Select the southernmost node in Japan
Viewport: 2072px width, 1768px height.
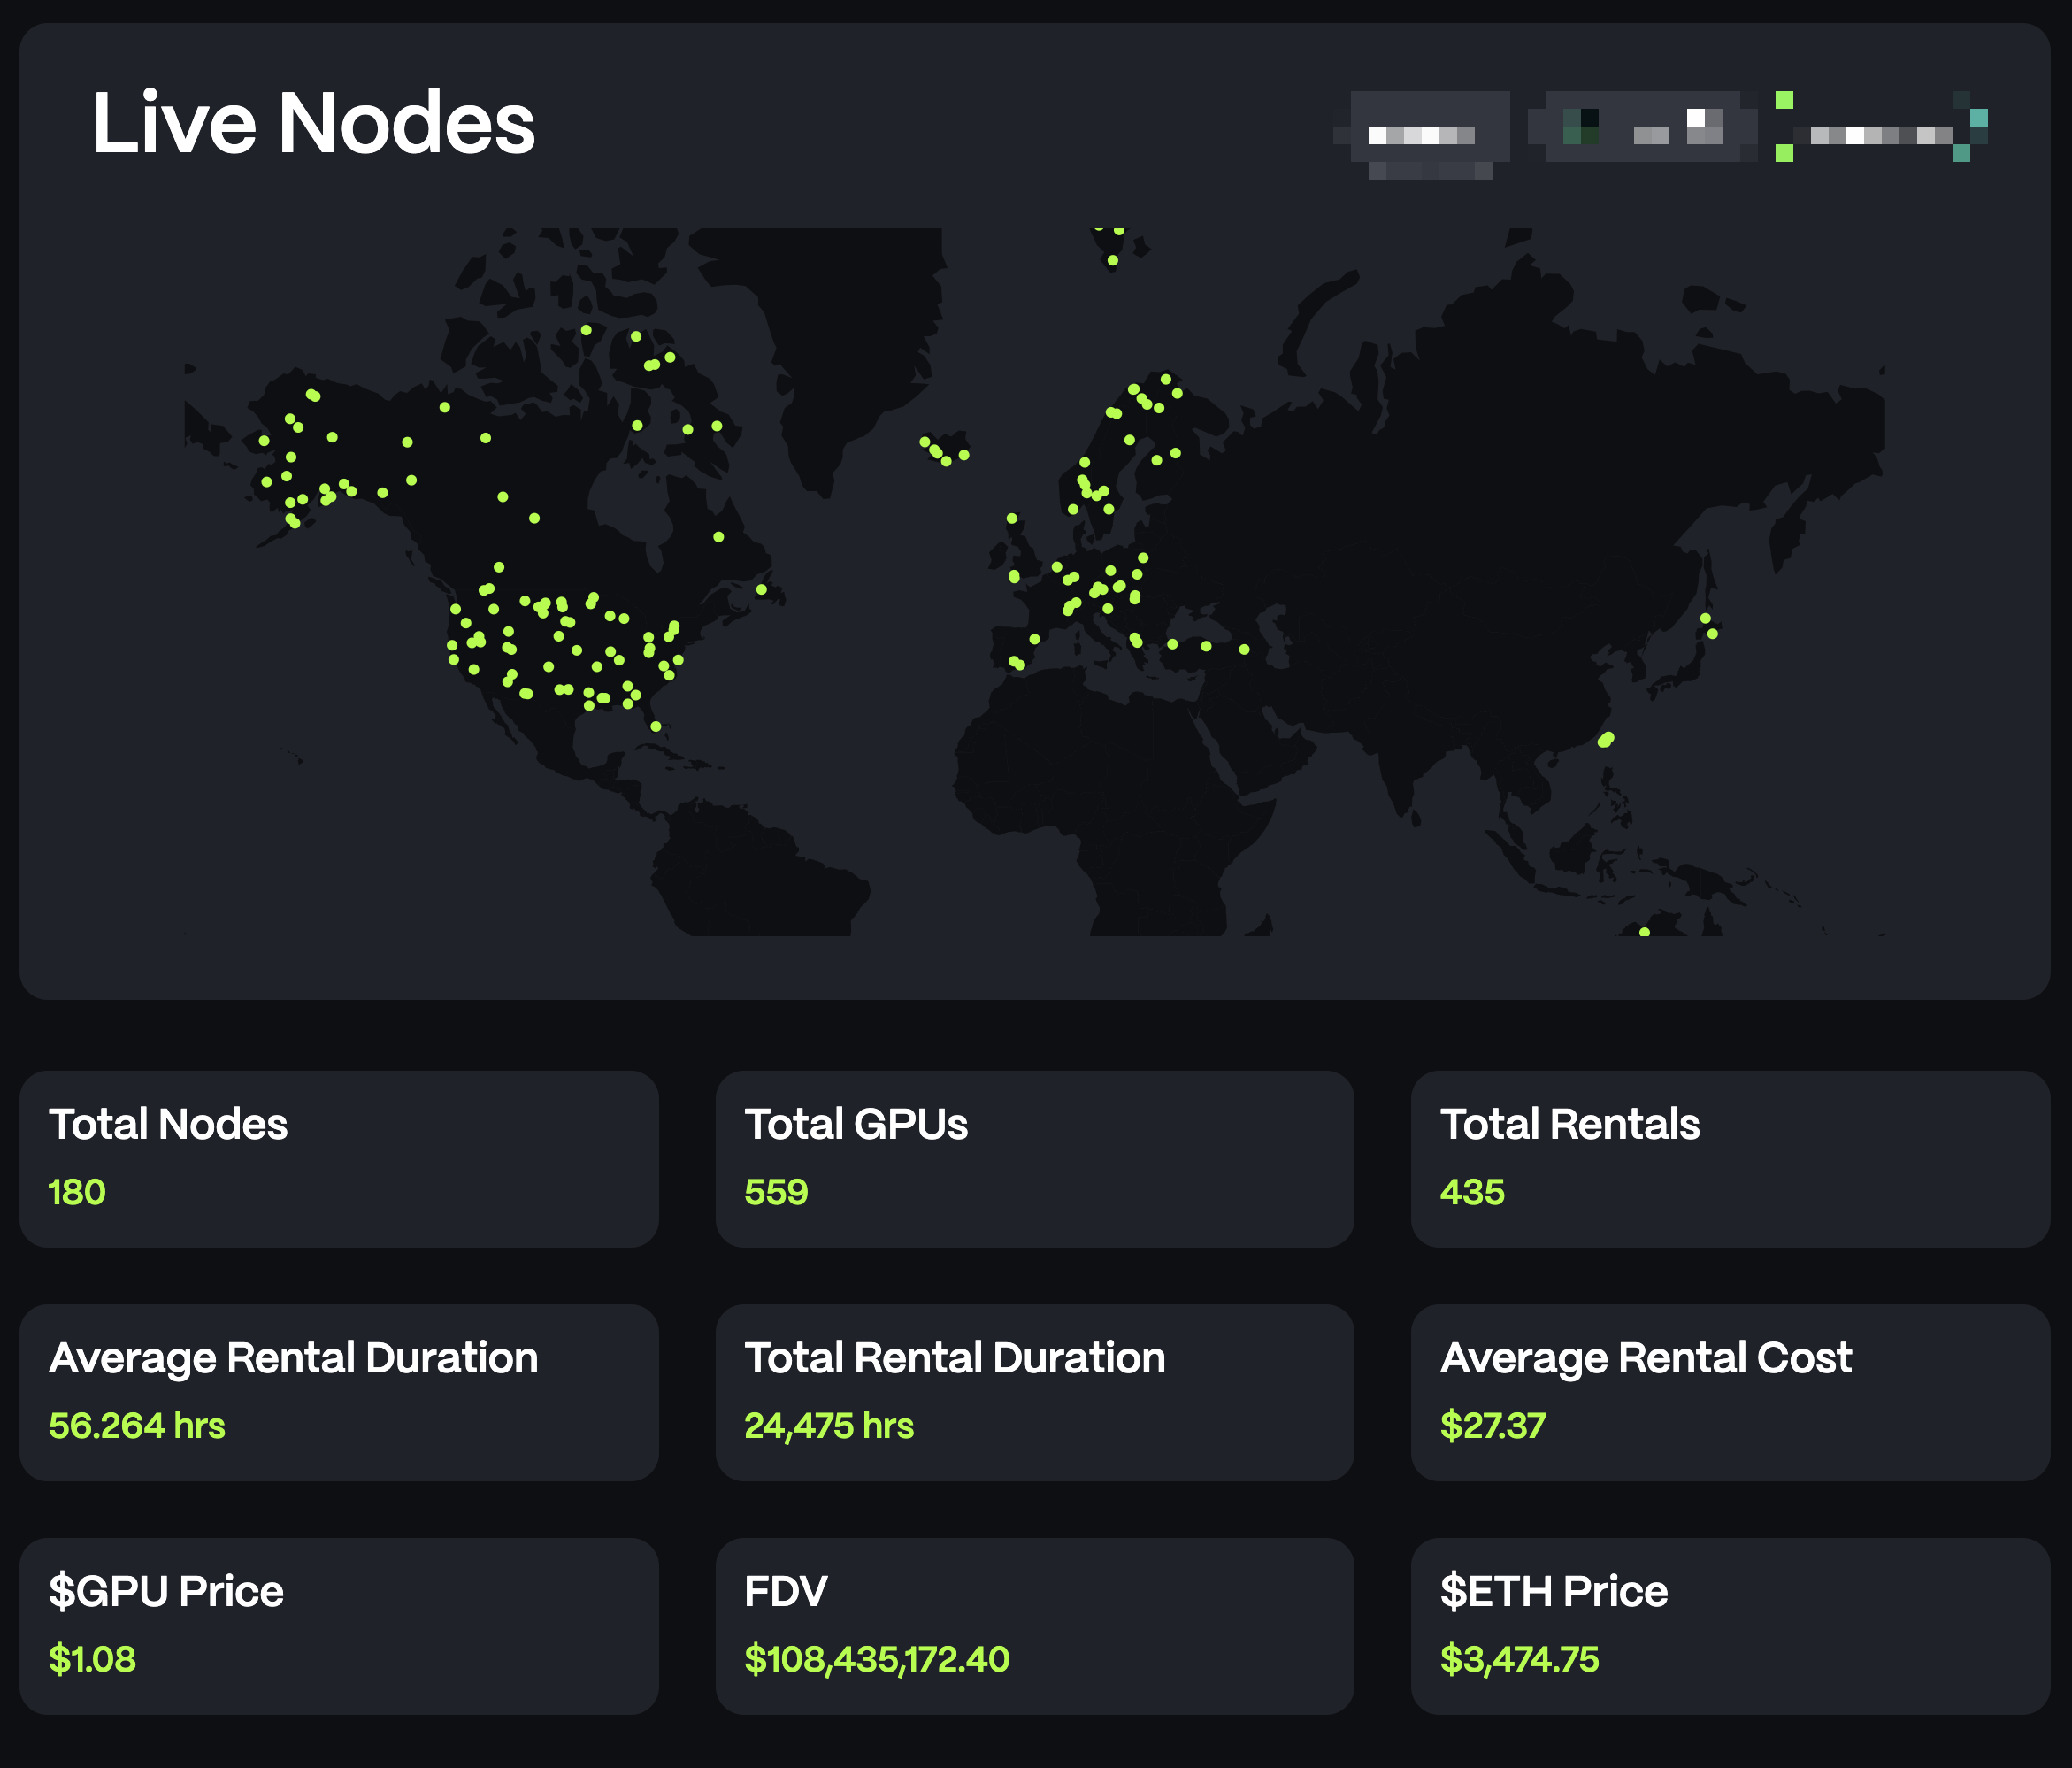tap(1712, 633)
